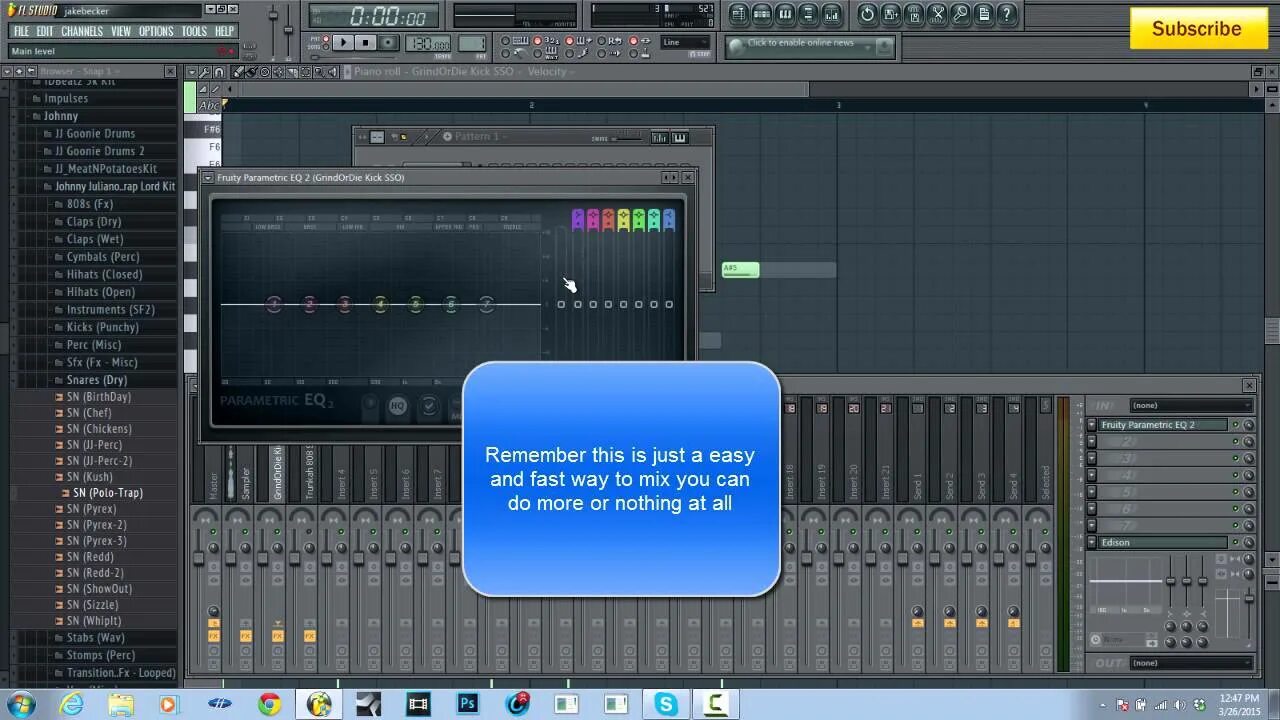Click the Save As icon
Image resolution: width=1280 pixels, height=720 pixels.
pyautogui.click(x=890, y=14)
